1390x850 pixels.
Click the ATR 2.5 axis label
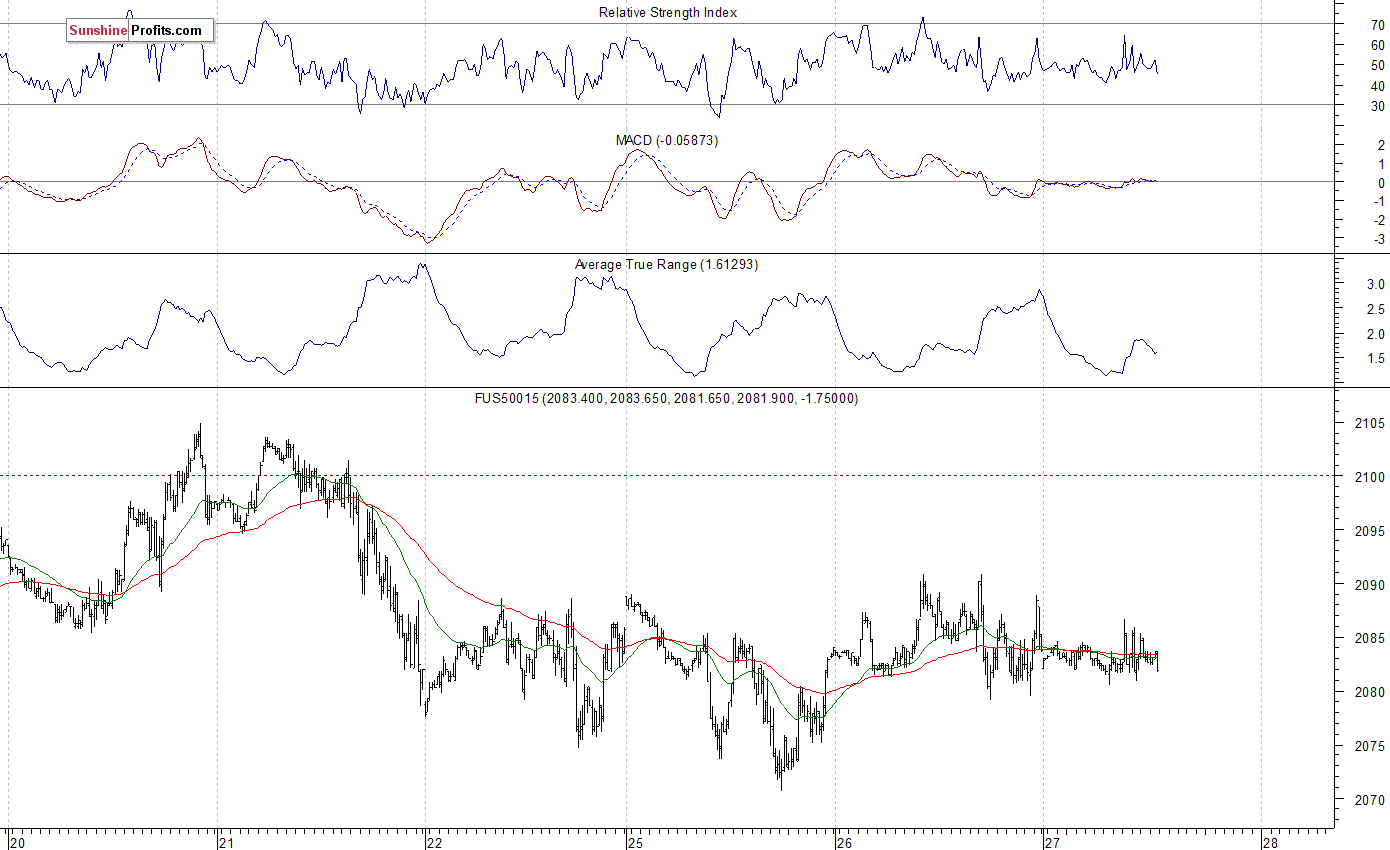[x=1375, y=310]
